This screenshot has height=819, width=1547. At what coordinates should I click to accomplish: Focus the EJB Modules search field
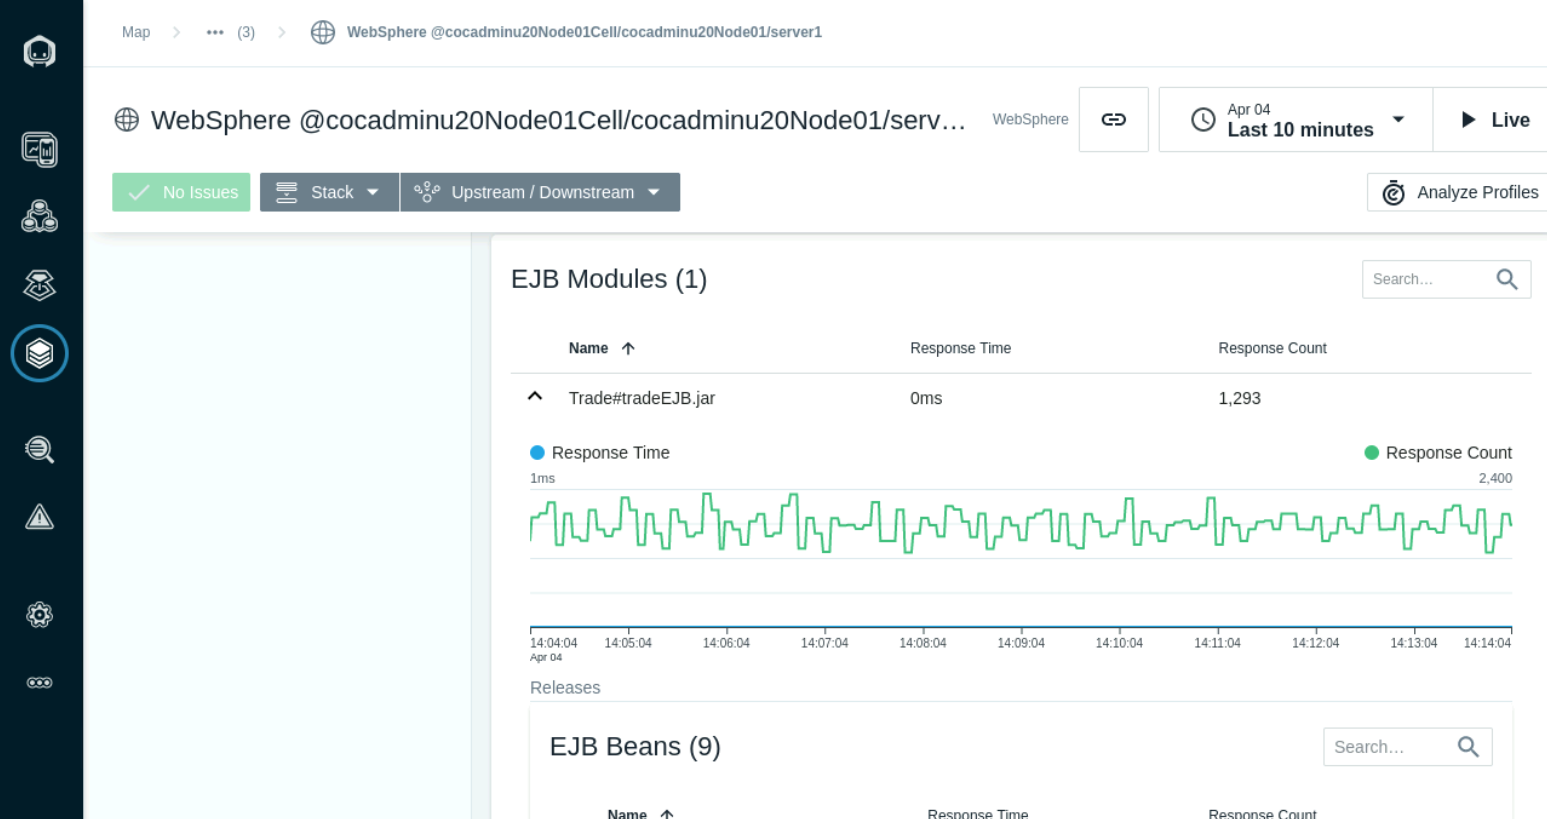click(x=1446, y=279)
